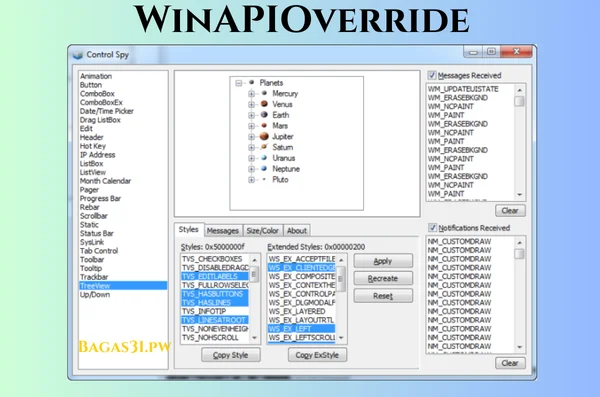Screen dimensions: 600x397
Task: Expand the Neptune tree node
Action: [x=251, y=168]
